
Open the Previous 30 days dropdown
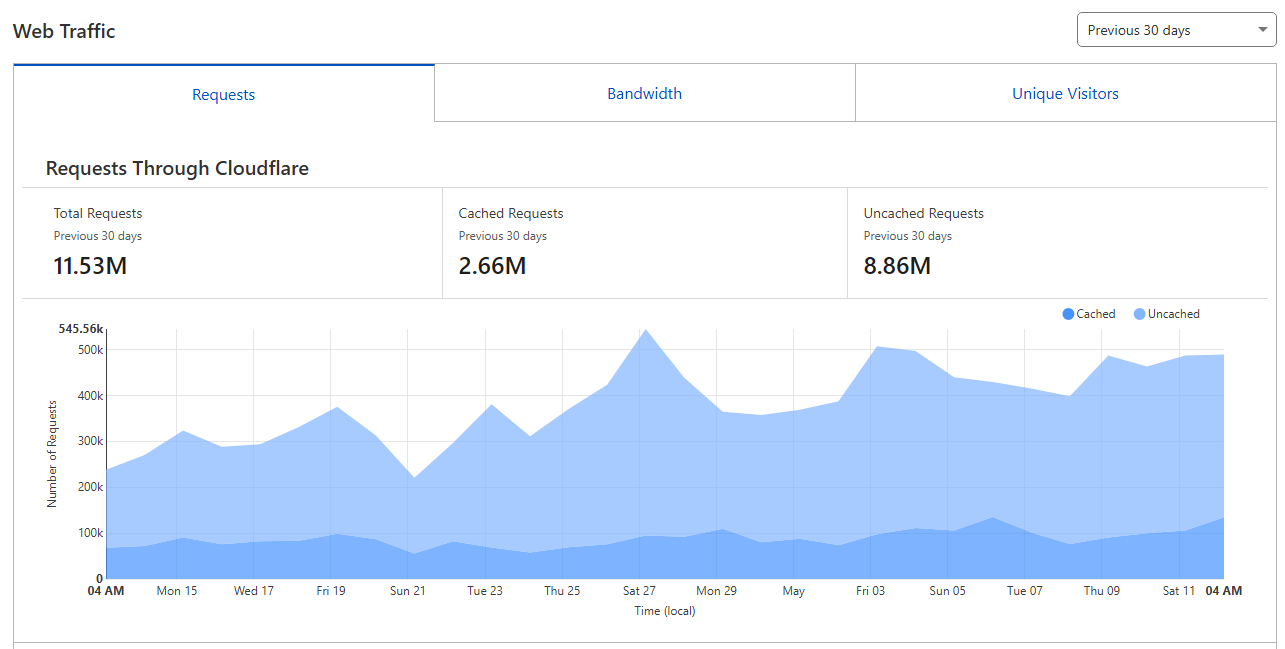[1176, 30]
